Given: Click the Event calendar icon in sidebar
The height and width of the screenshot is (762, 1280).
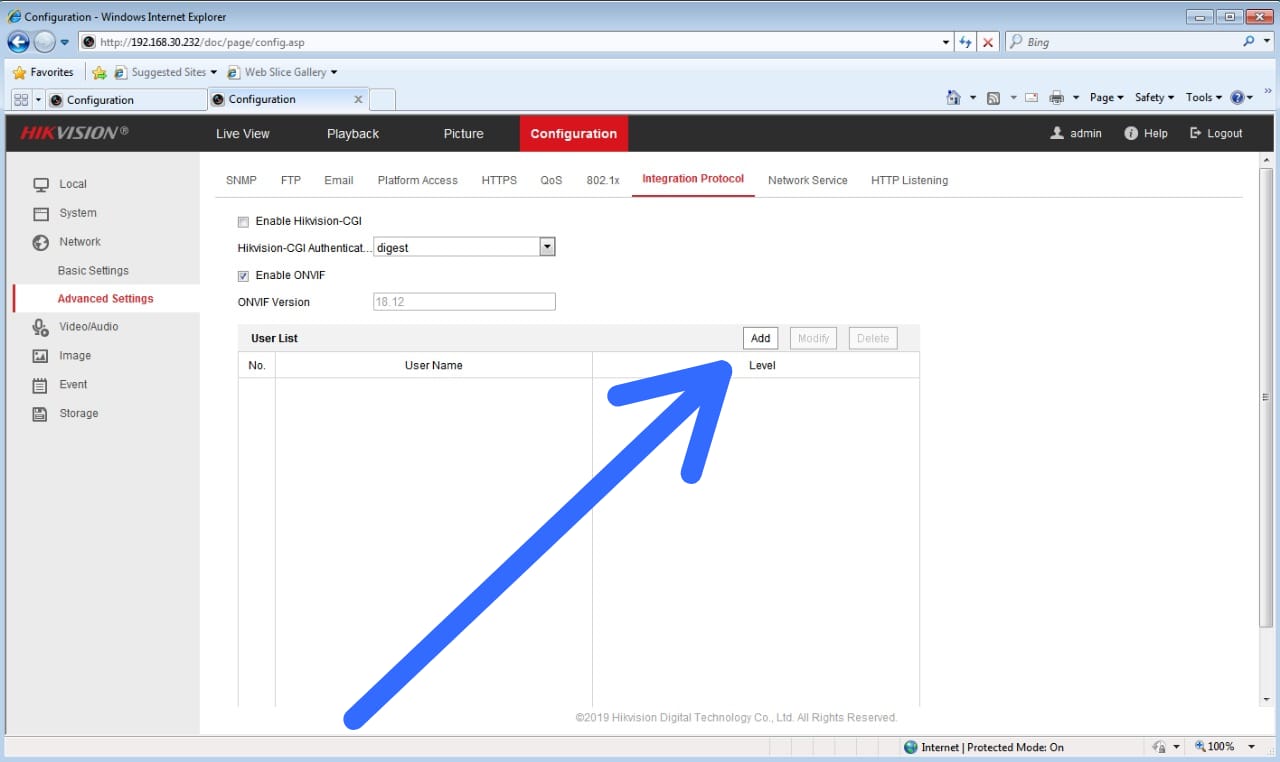Looking at the screenshot, I should point(41,385).
